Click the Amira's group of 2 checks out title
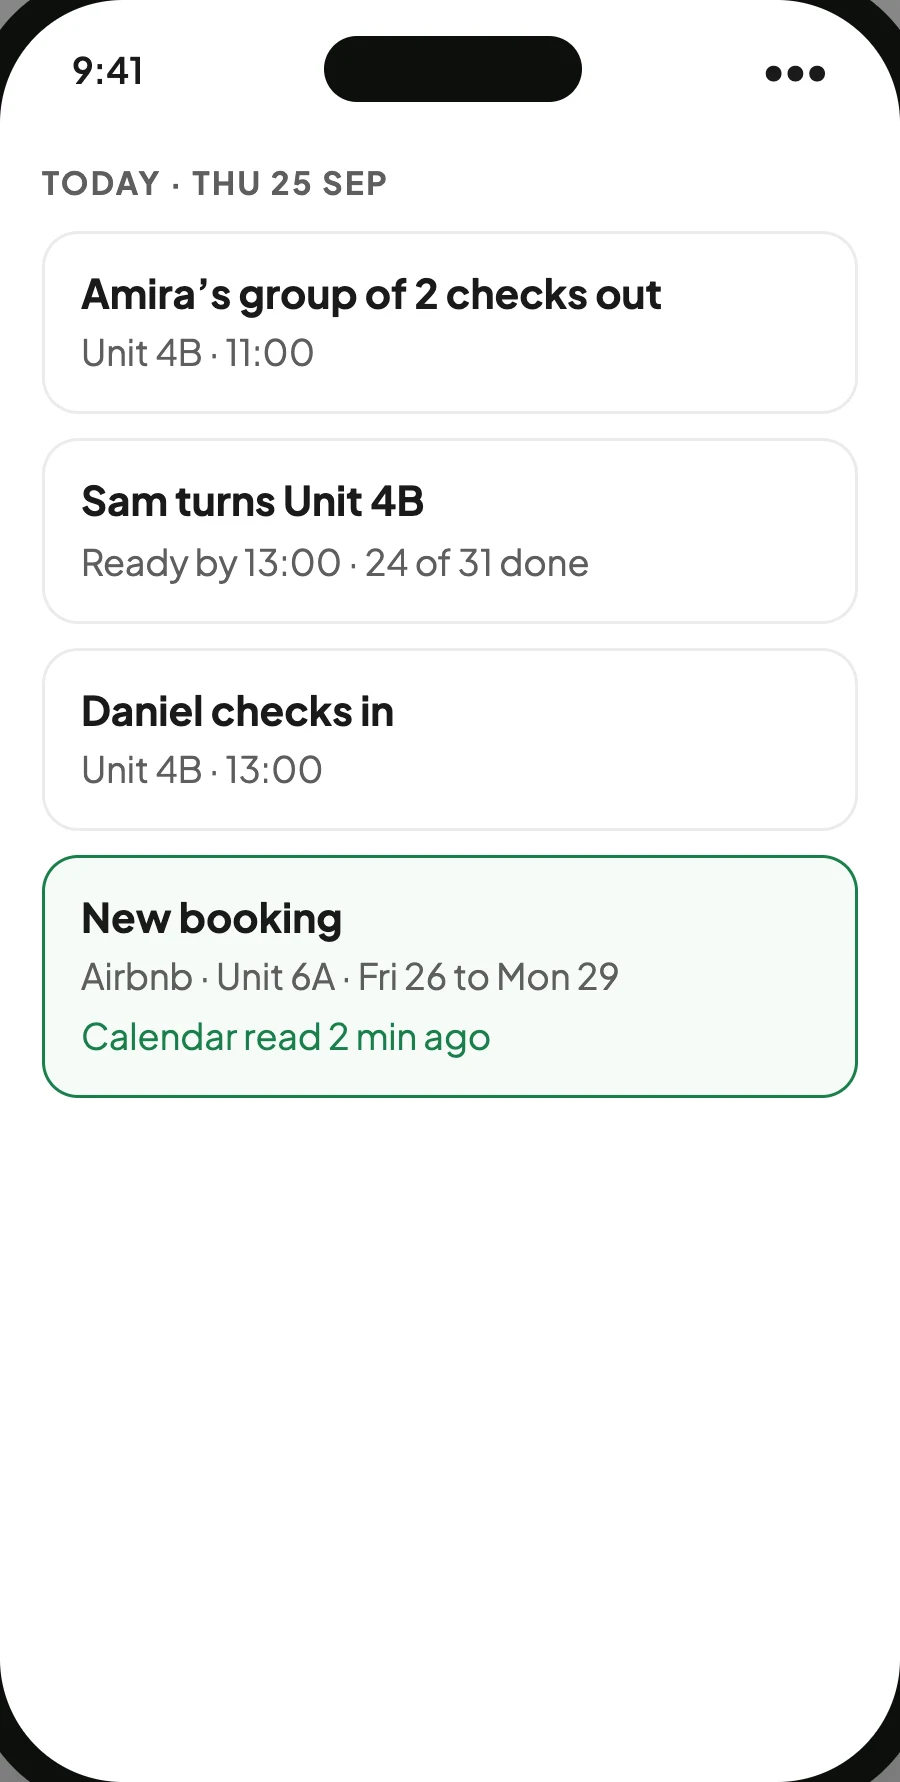This screenshot has width=900, height=1782. 371,295
